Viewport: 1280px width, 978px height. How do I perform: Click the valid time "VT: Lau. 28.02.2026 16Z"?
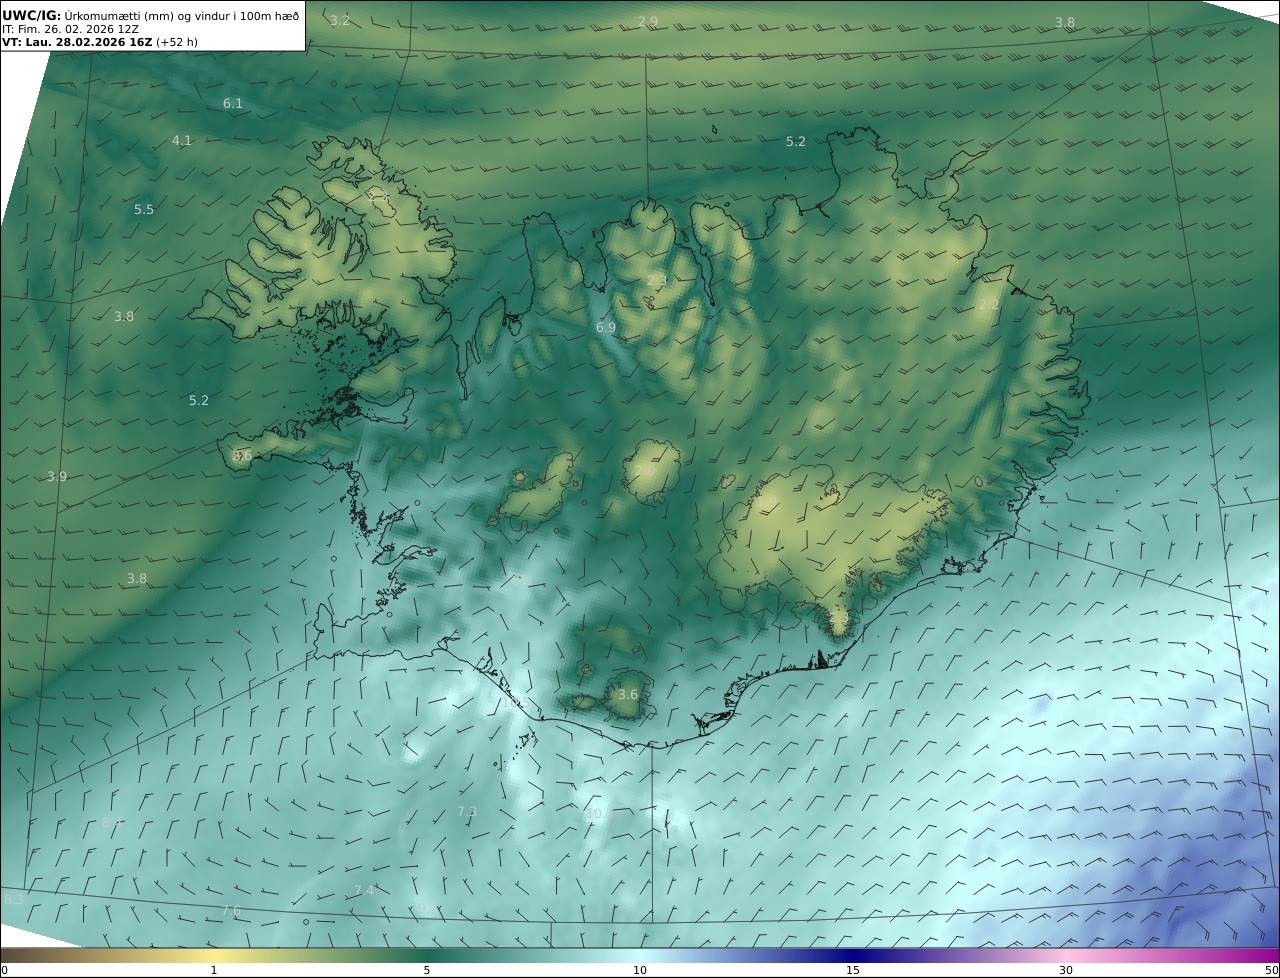click(x=77, y=42)
